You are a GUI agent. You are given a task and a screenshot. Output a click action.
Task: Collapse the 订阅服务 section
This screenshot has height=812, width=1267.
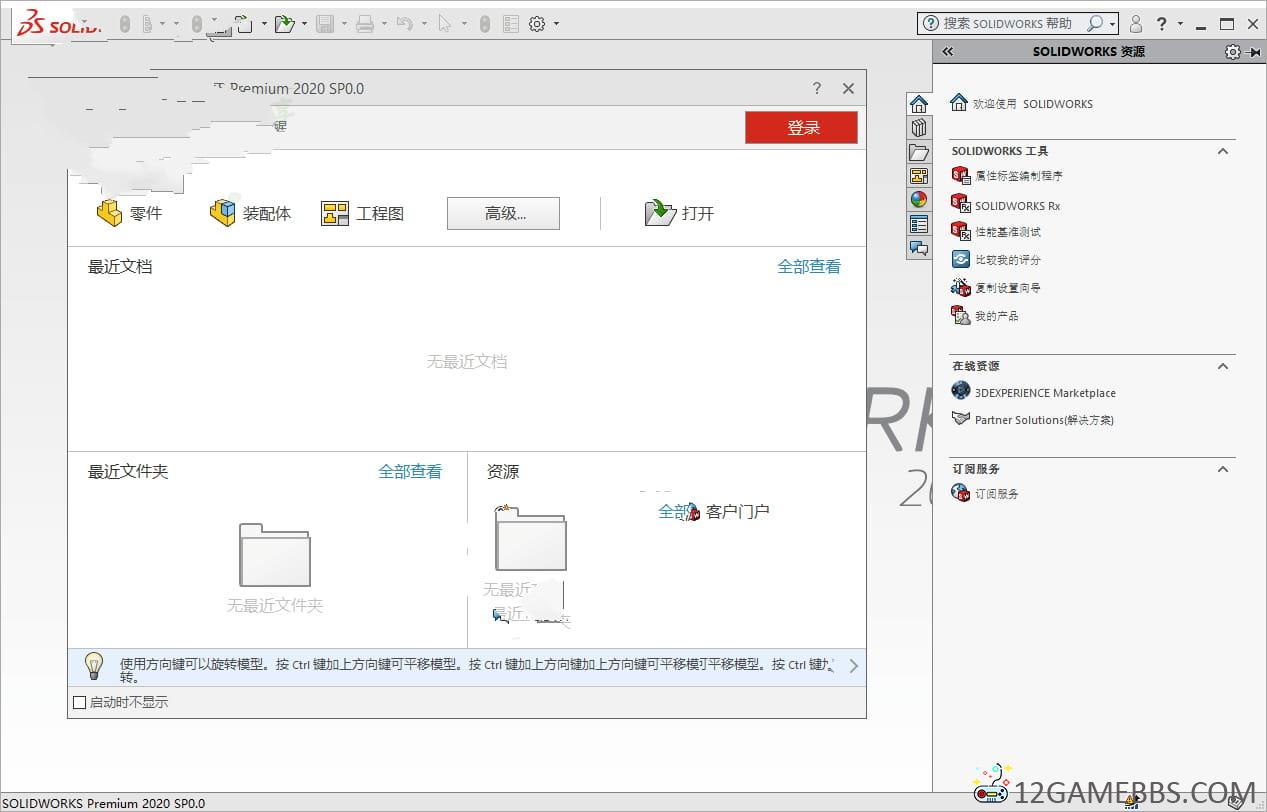(x=1222, y=469)
